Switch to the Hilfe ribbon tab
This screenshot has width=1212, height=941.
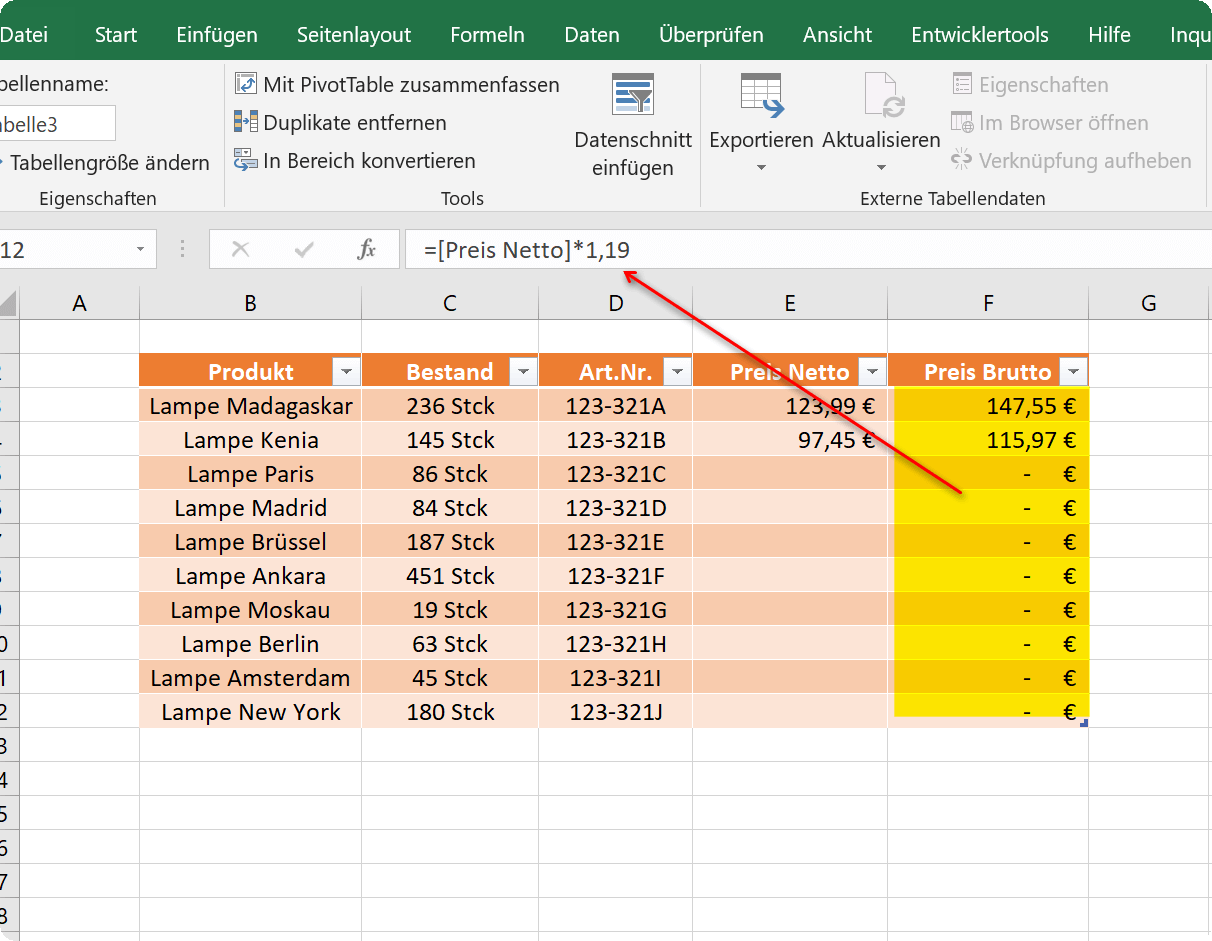click(x=1109, y=35)
